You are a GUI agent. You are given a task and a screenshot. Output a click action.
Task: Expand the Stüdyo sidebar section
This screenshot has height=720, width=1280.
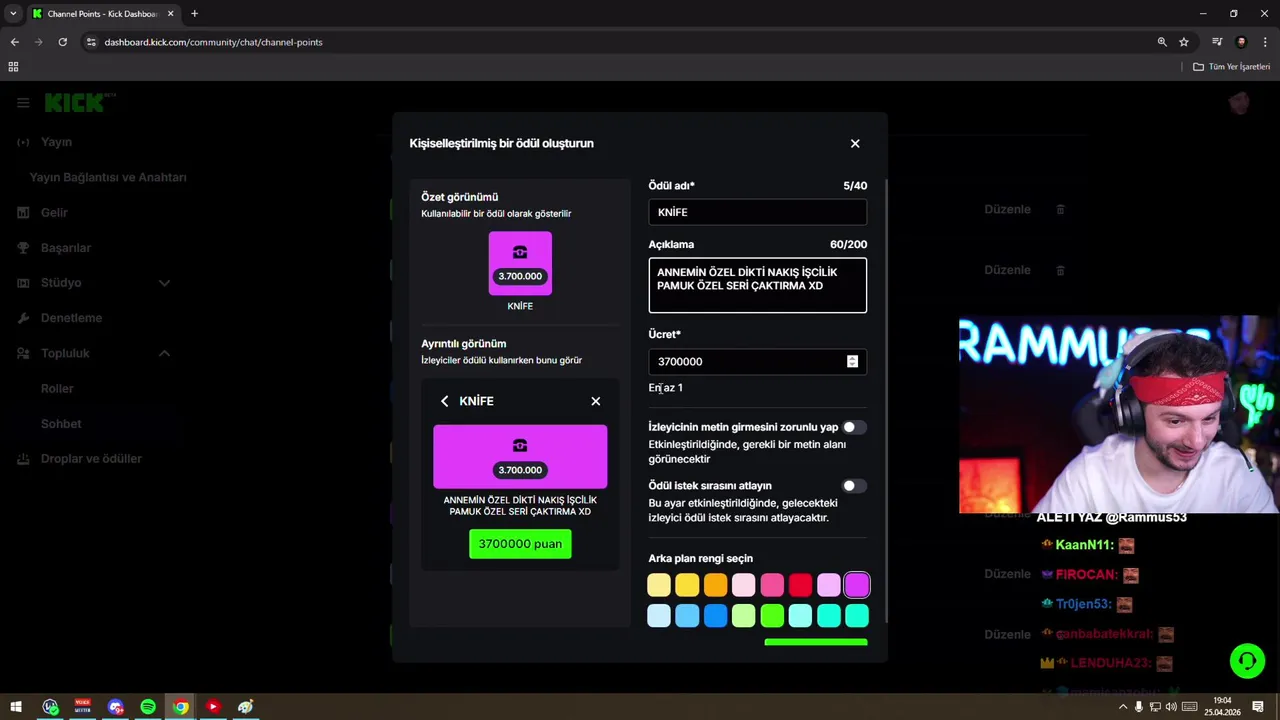coord(164,283)
